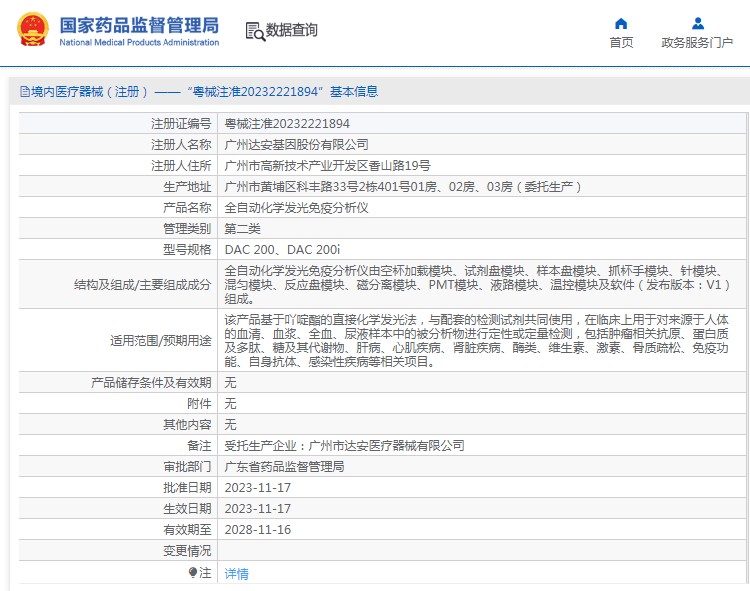Click the 备注 label
The height and width of the screenshot is (591, 750).
(x=199, y=446)
